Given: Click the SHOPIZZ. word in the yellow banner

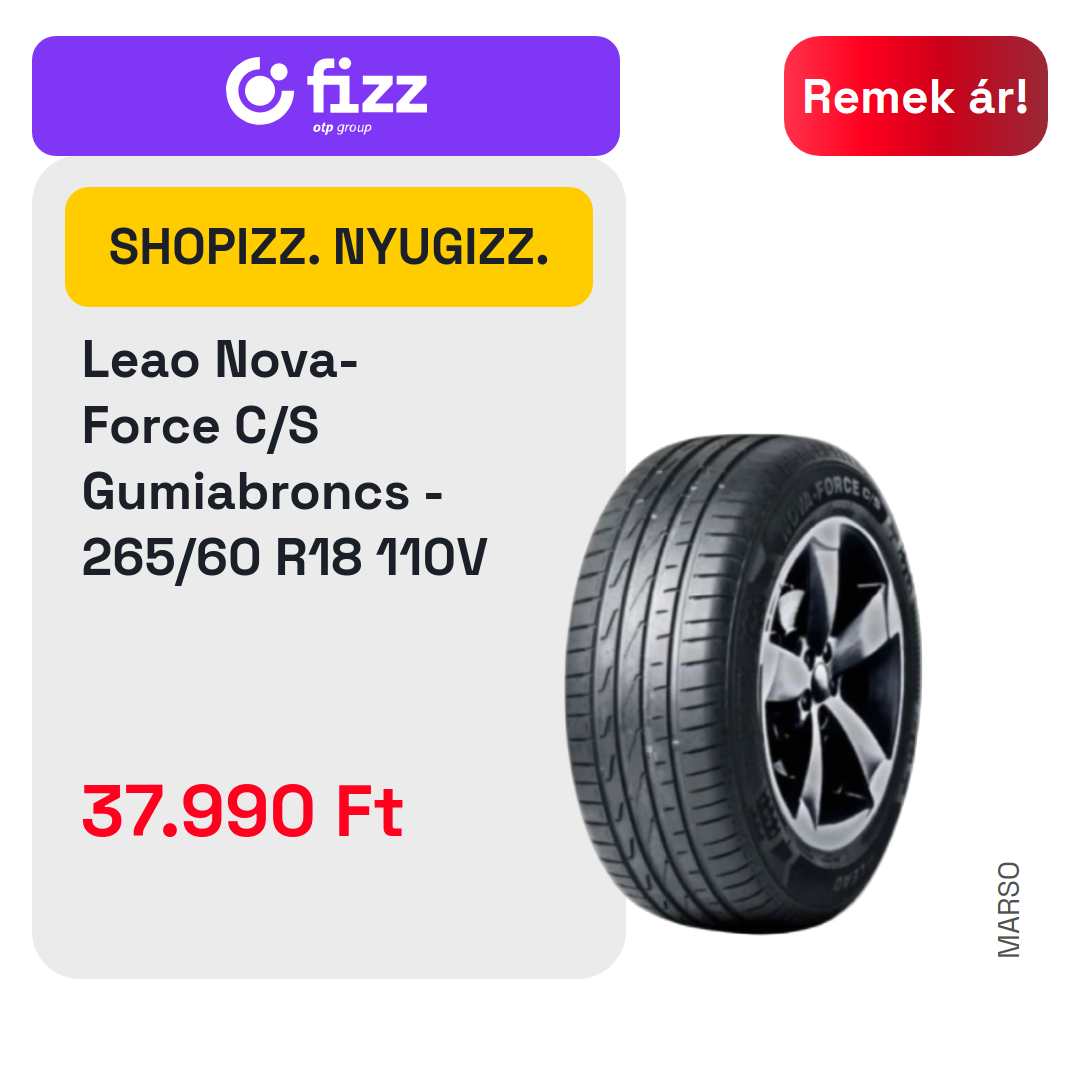Looking at the screenshot, I should (x=215, y=247).
